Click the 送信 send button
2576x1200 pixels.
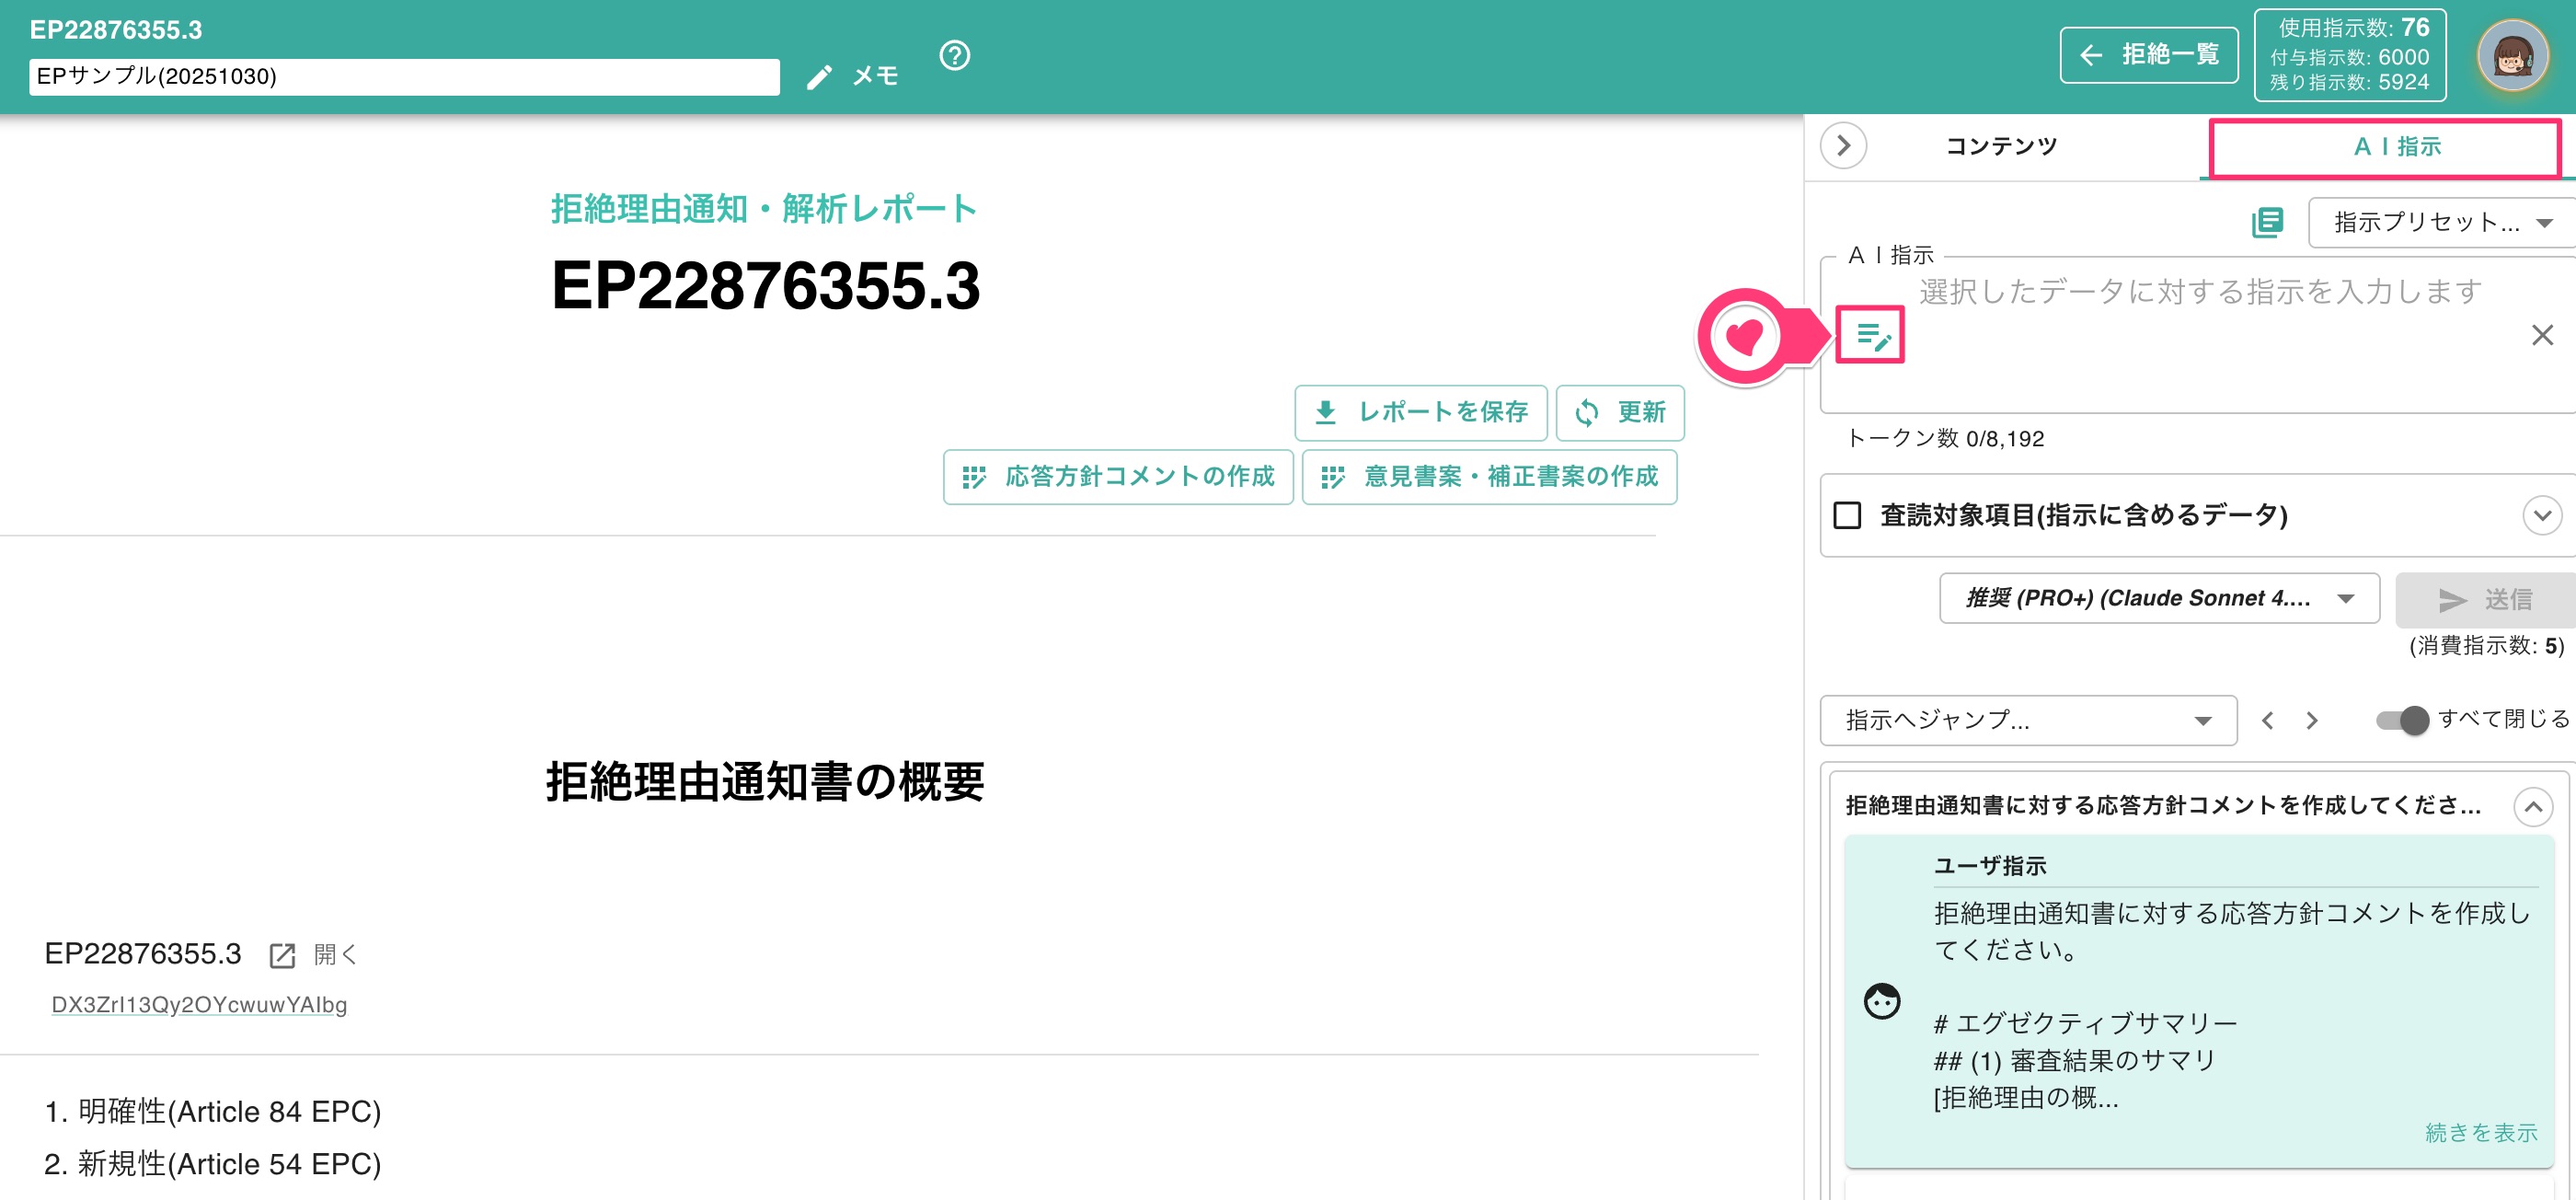(2486, 599)
